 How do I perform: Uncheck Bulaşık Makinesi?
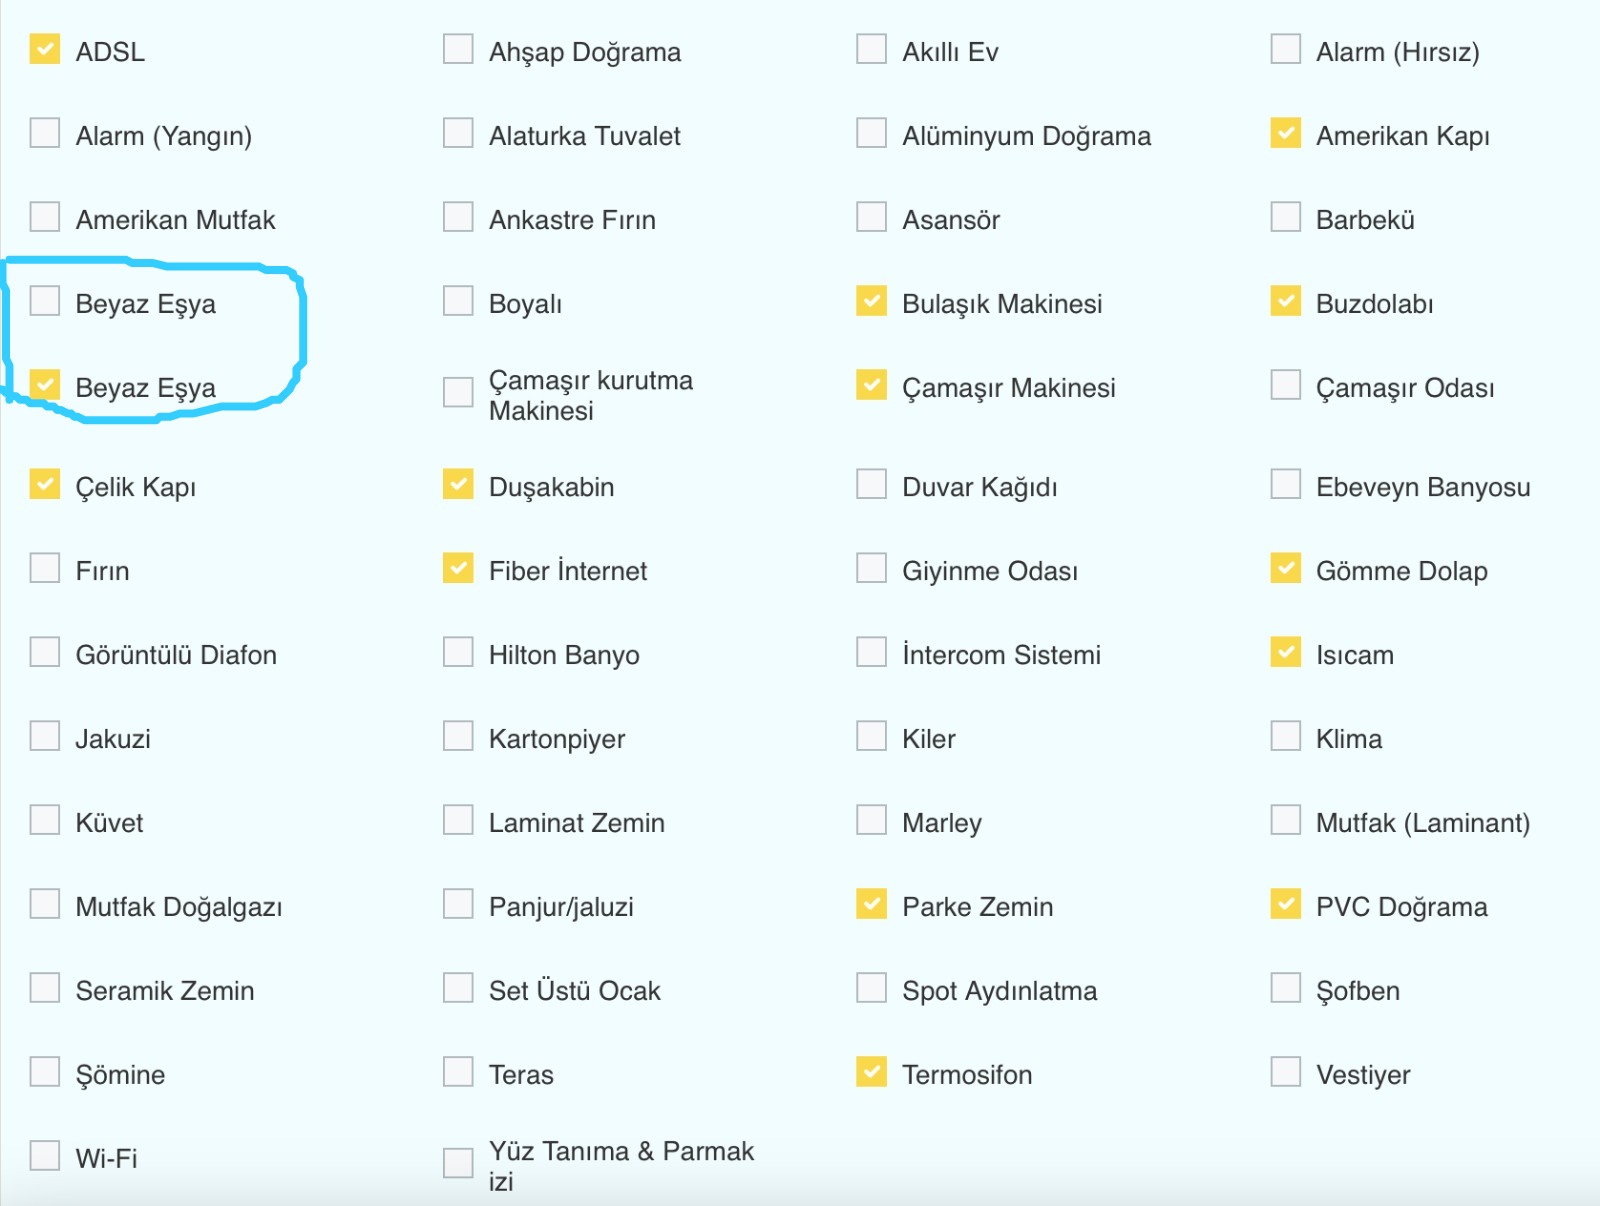871,301
